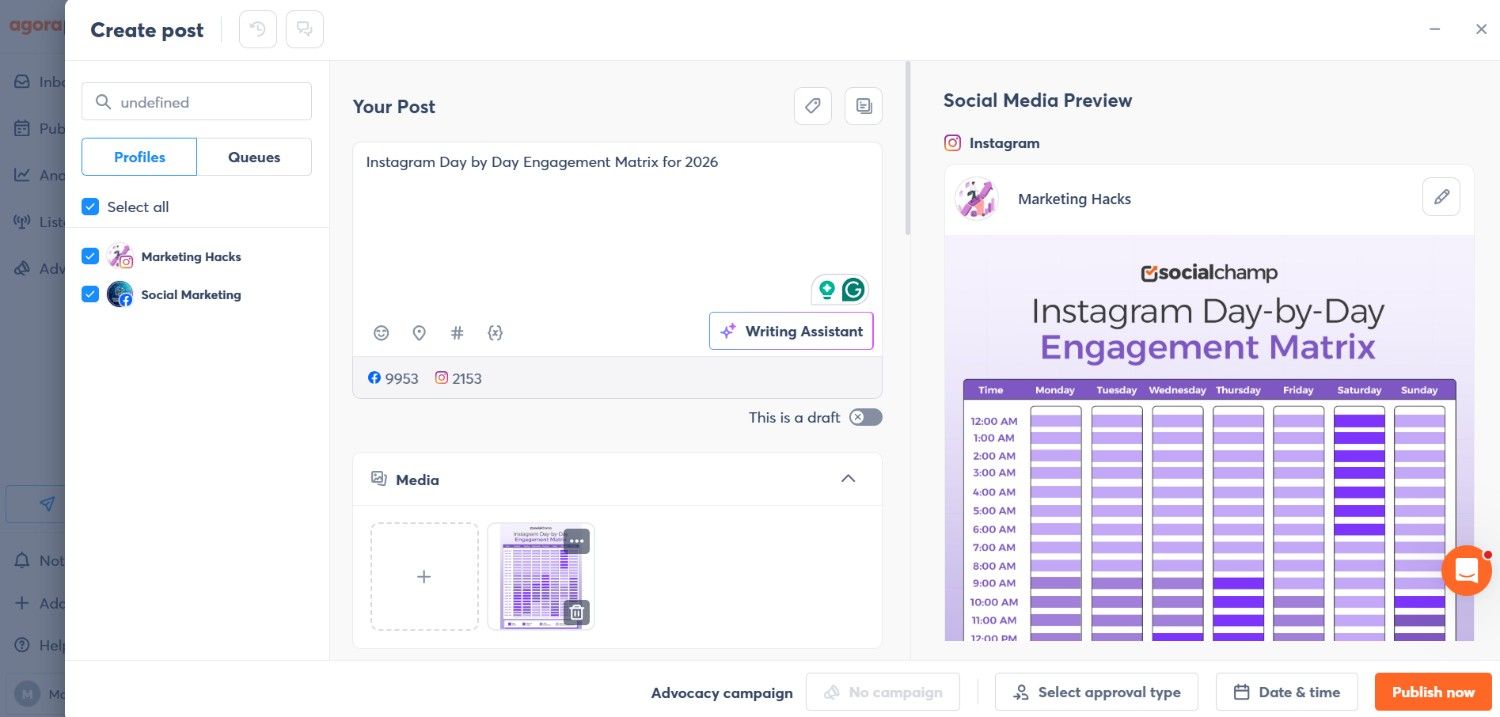Open the comments icon next to Create post
Screen dimensions: 1500x717
[305, 29]
